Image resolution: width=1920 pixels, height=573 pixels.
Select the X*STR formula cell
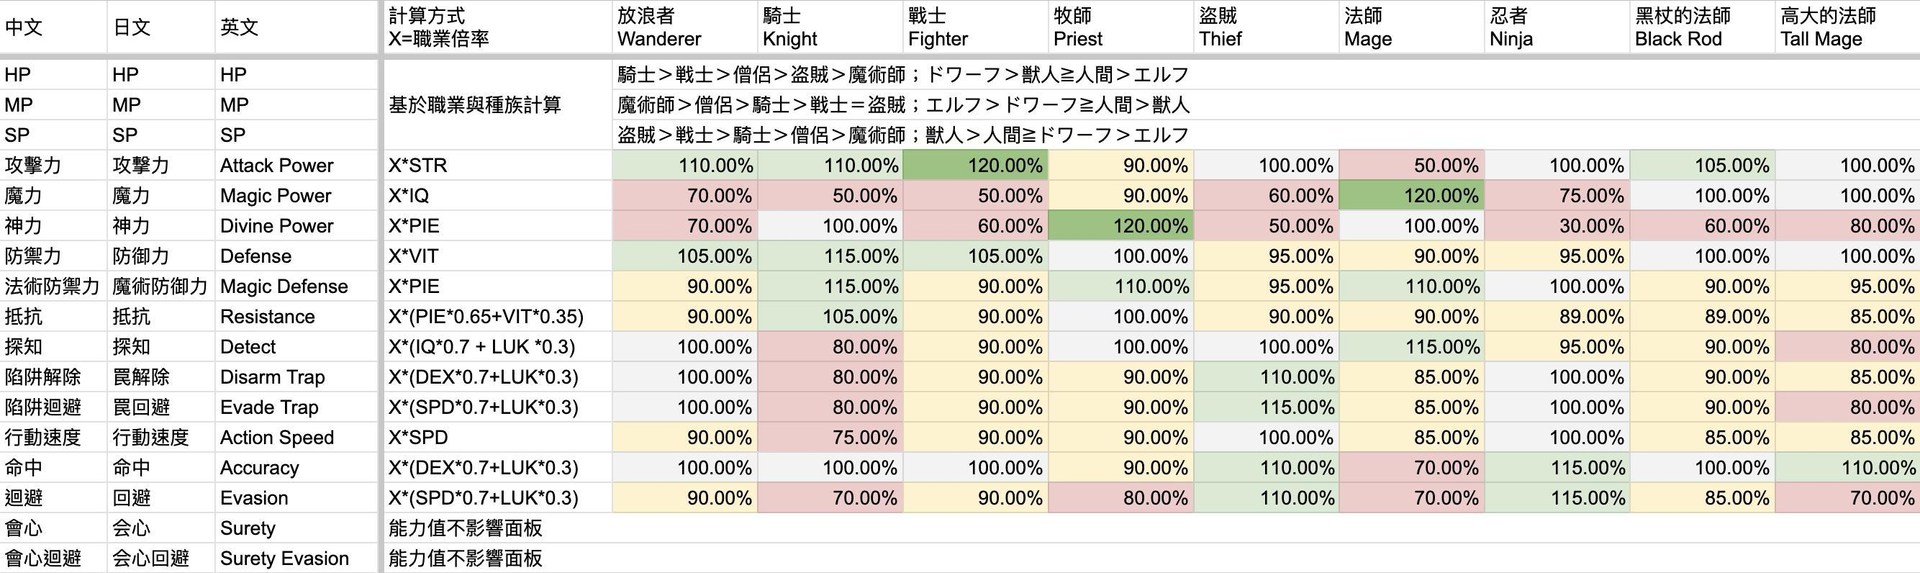[497, 165]
